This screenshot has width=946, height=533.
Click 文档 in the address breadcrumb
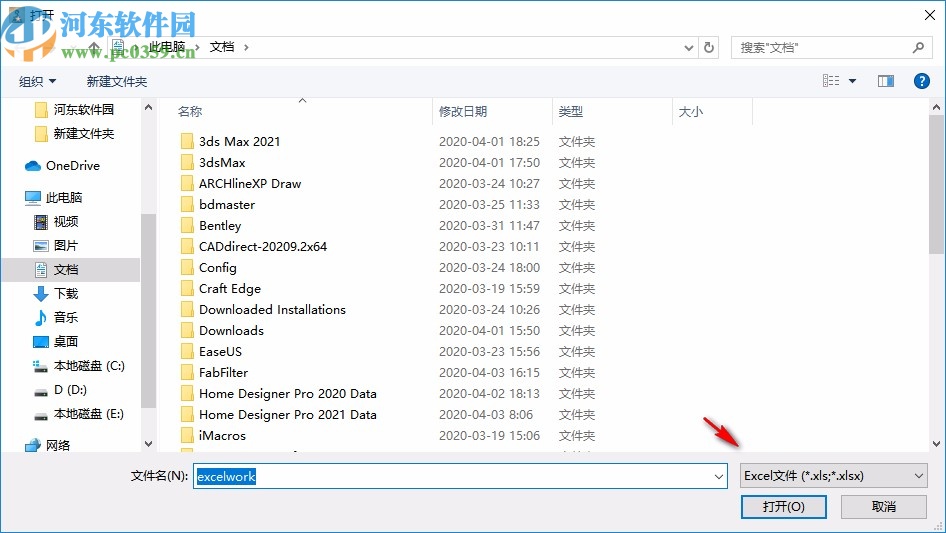pyautogui.click(x=221, y=47)
